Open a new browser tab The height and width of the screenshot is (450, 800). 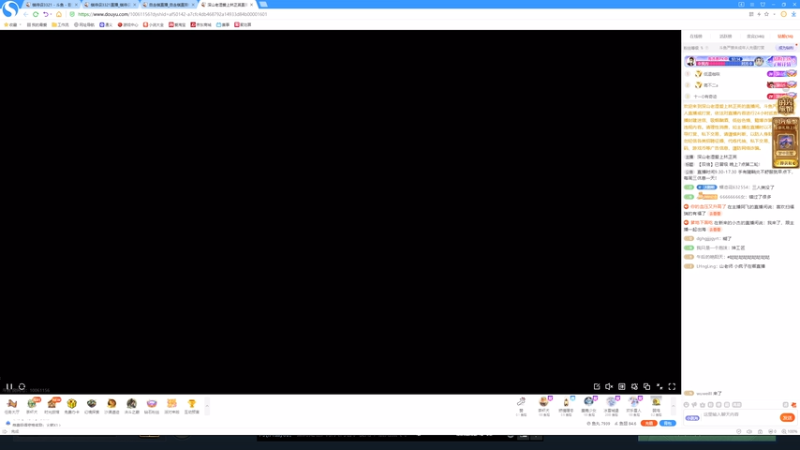[x=263, y=4]
